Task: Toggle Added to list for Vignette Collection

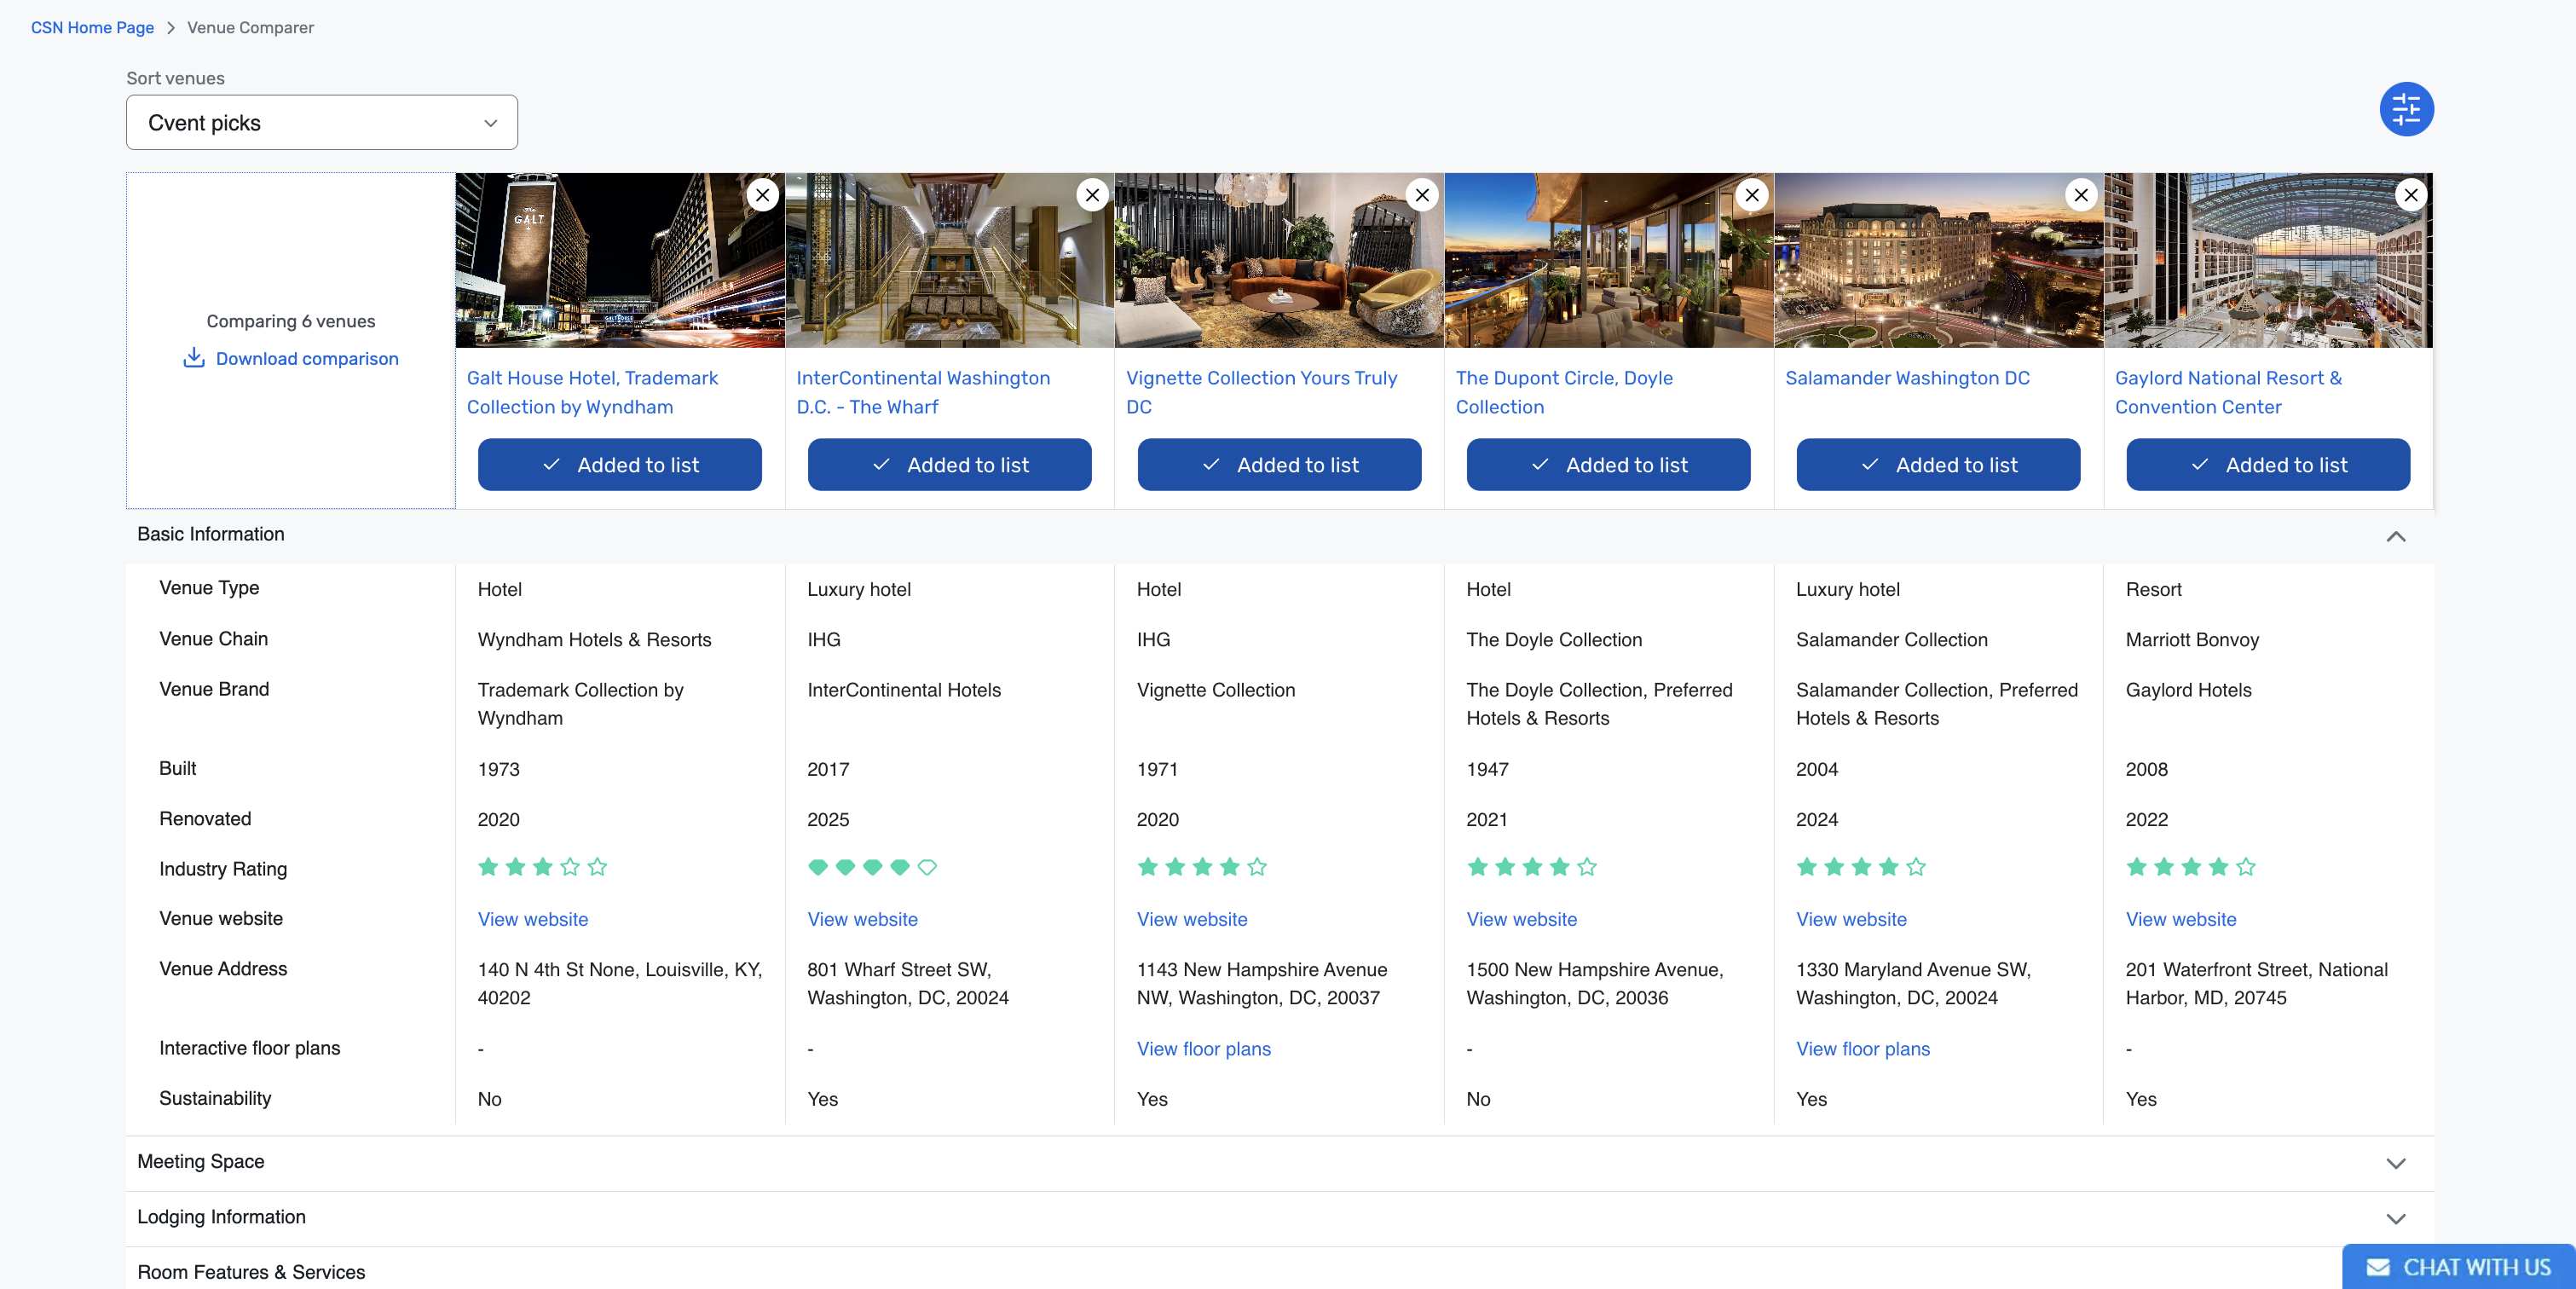Action: (1279, 465)
